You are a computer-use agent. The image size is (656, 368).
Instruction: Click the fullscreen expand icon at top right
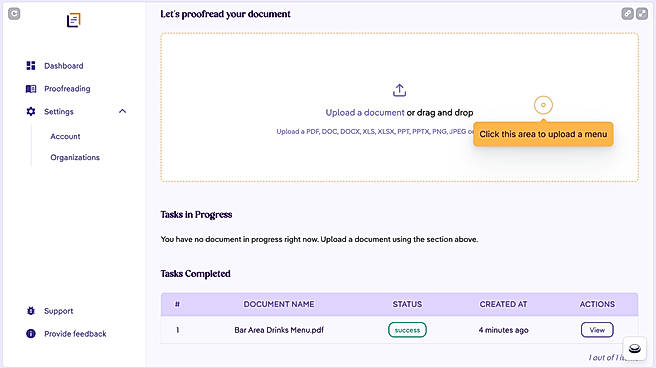[642, 14]
